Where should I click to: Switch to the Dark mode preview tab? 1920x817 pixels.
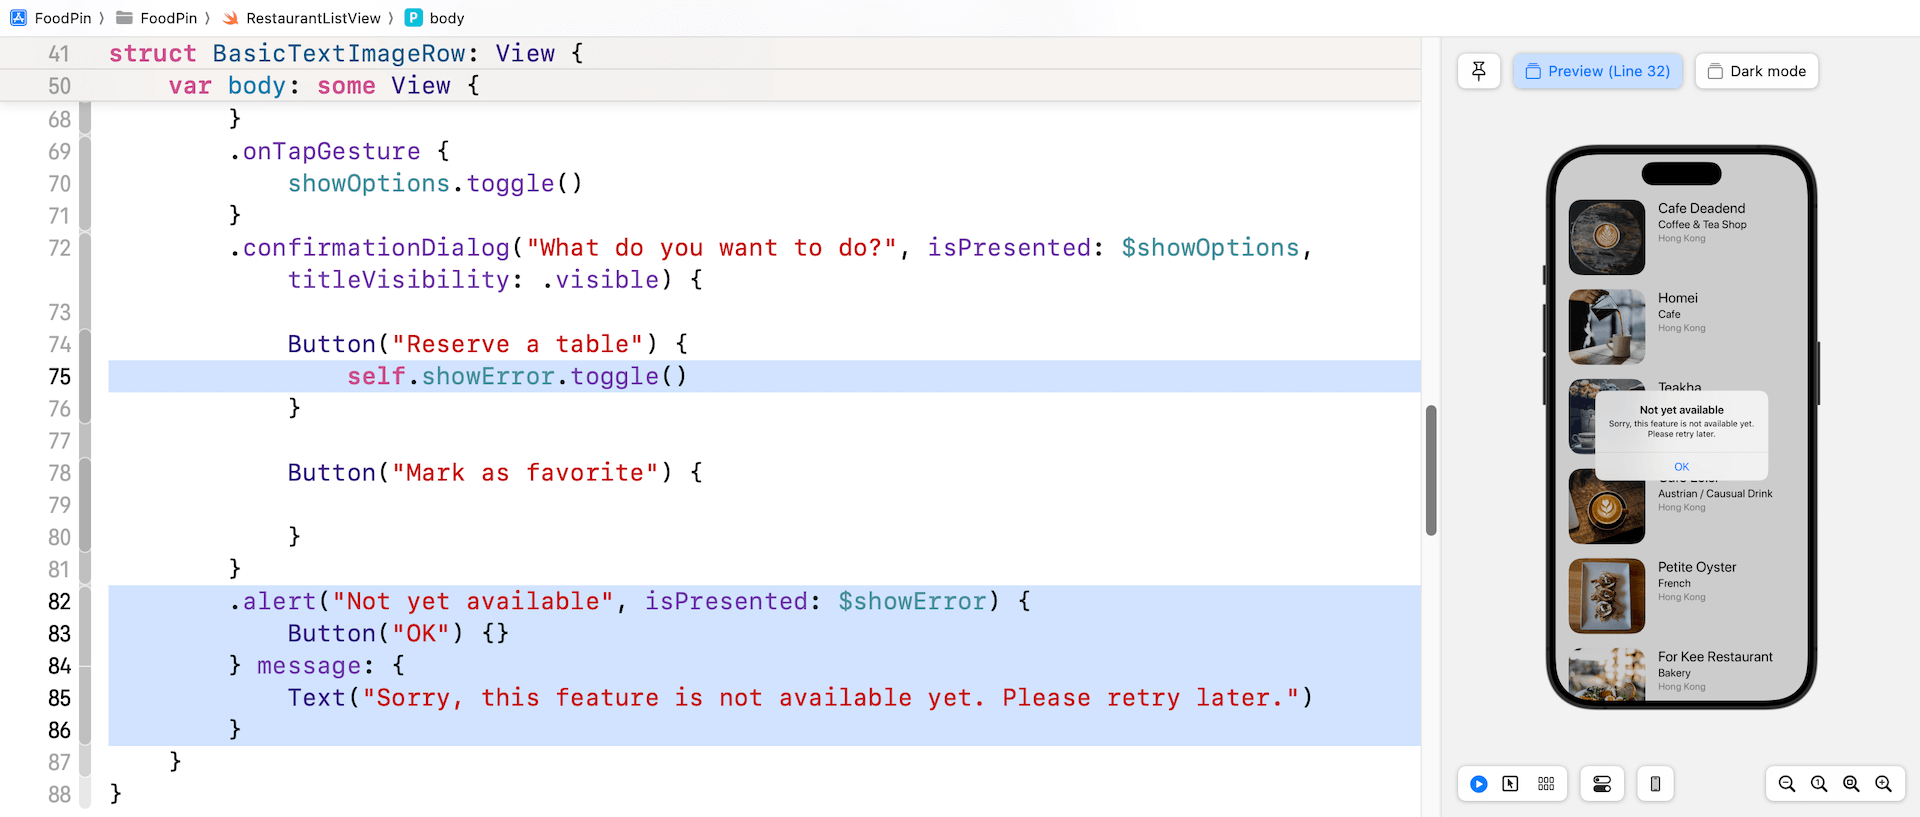pyautogui.click(x=1756, y=71)
